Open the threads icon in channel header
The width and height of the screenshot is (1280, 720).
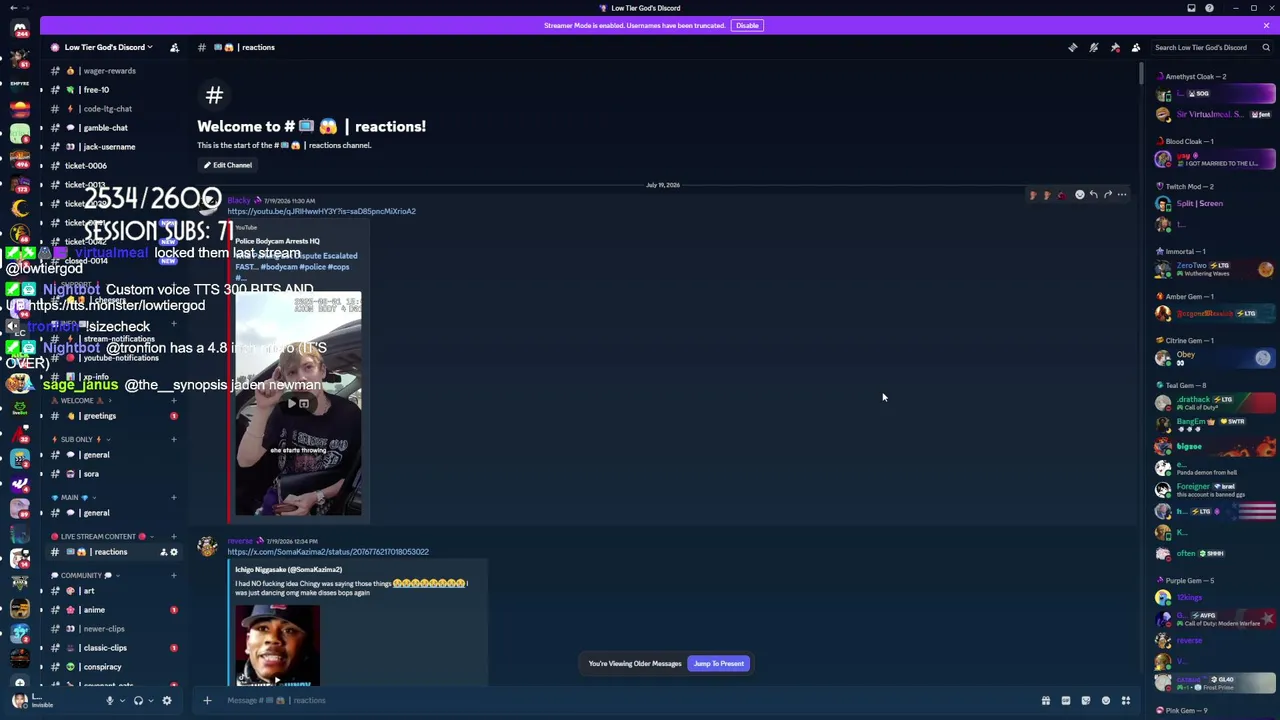(x=1073, y=47)
